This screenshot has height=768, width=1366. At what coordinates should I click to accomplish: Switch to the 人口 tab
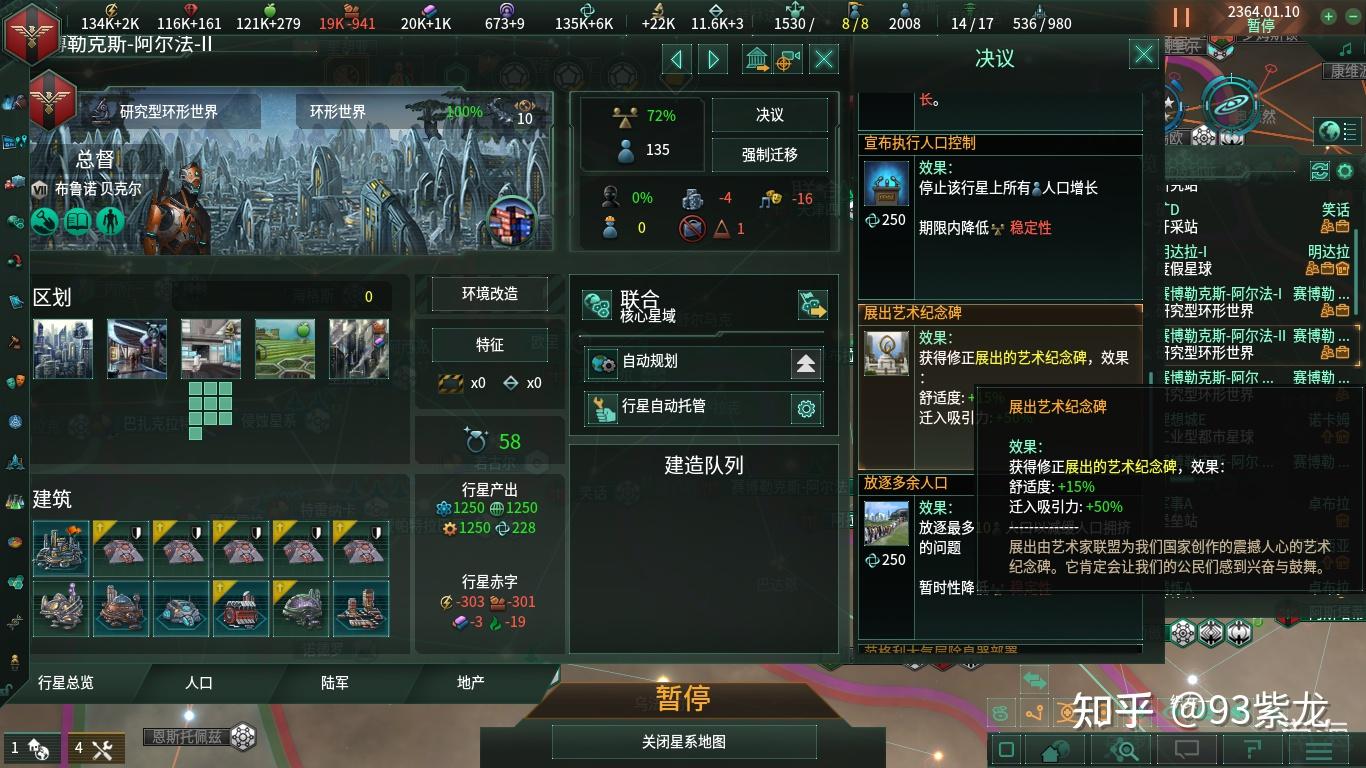pyautogui.click(x=199, y=683)
